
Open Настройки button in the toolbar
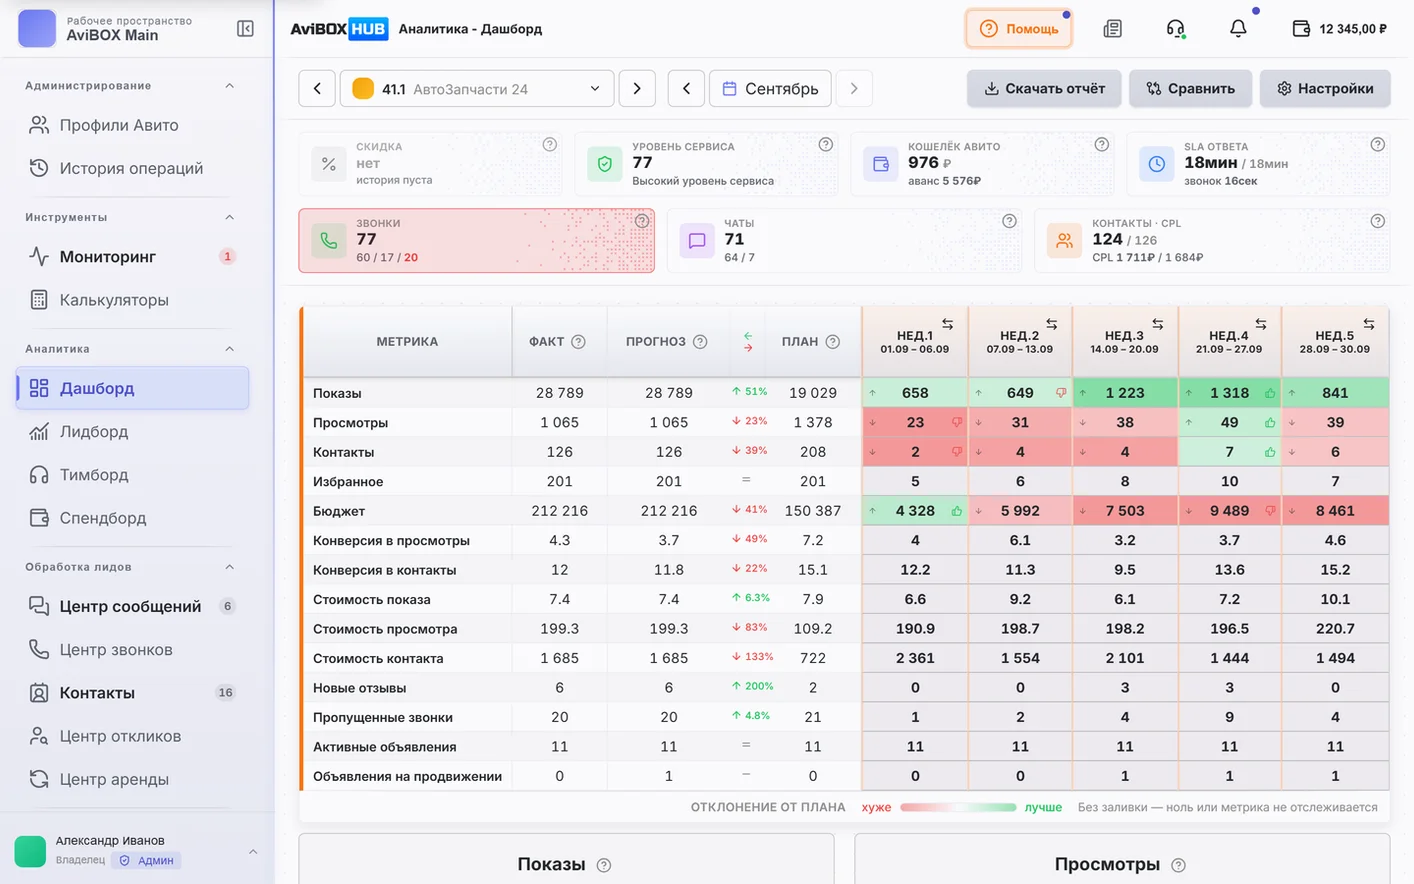(x=1325, y=89)
